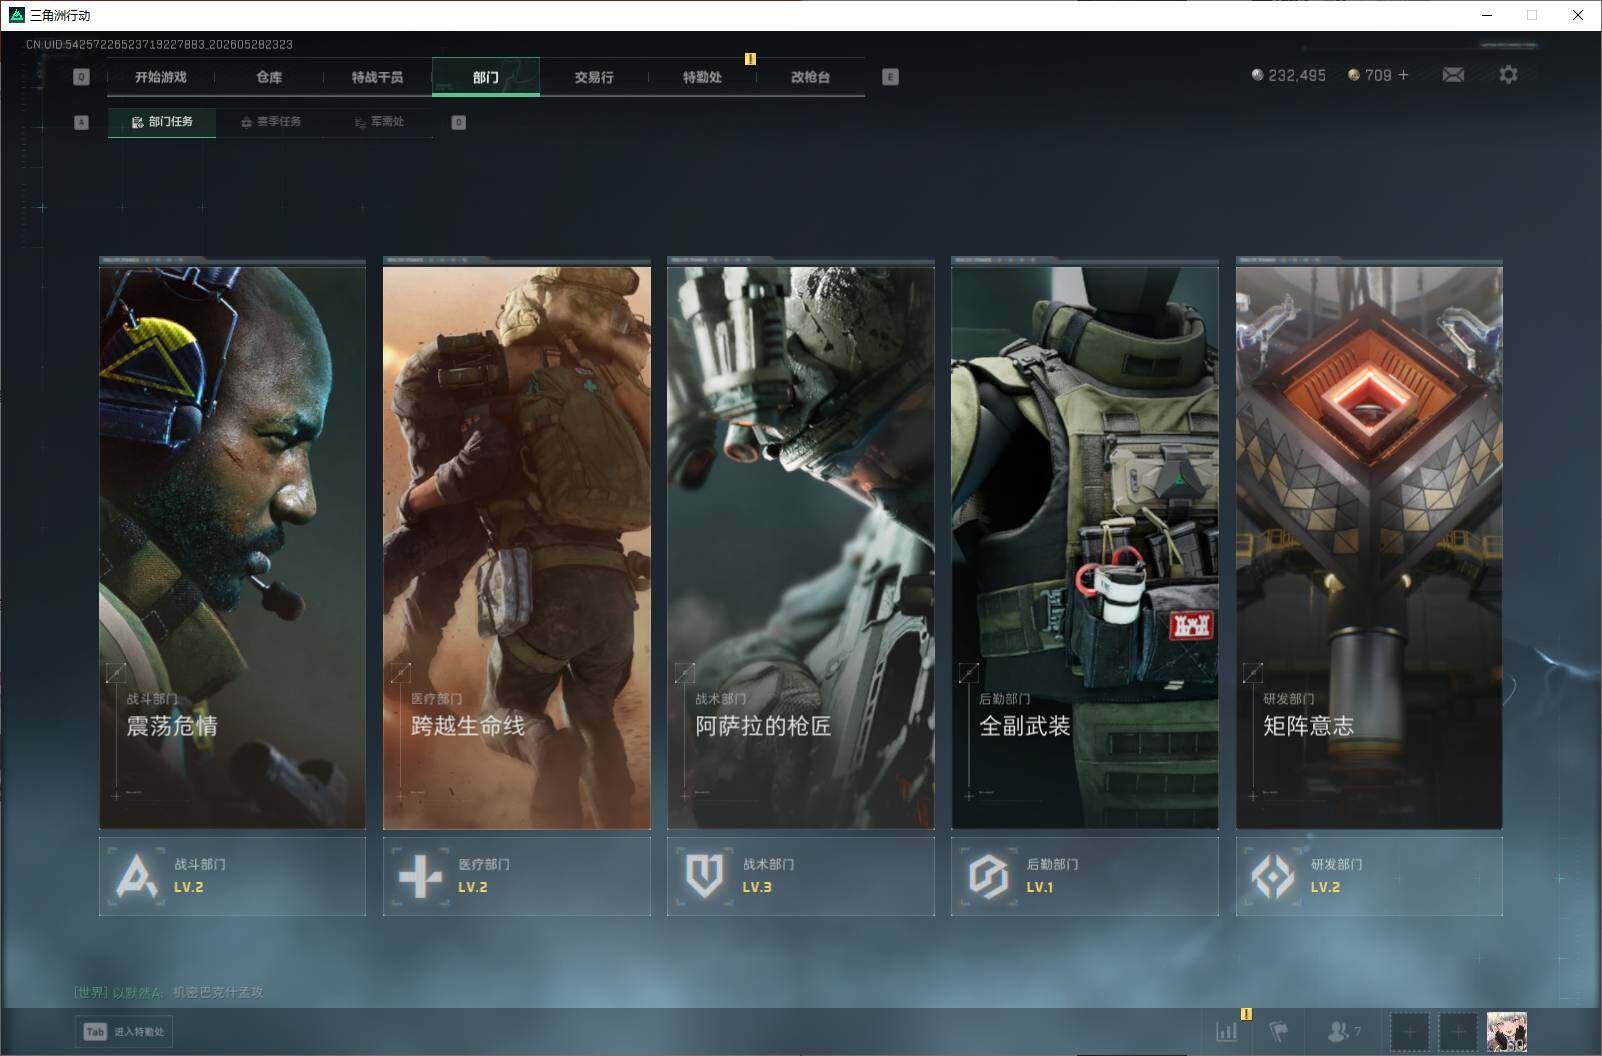The image size is (1602, 1056).
Task: Click the first empty teammate plus slot
Action: point(1410,1032)
